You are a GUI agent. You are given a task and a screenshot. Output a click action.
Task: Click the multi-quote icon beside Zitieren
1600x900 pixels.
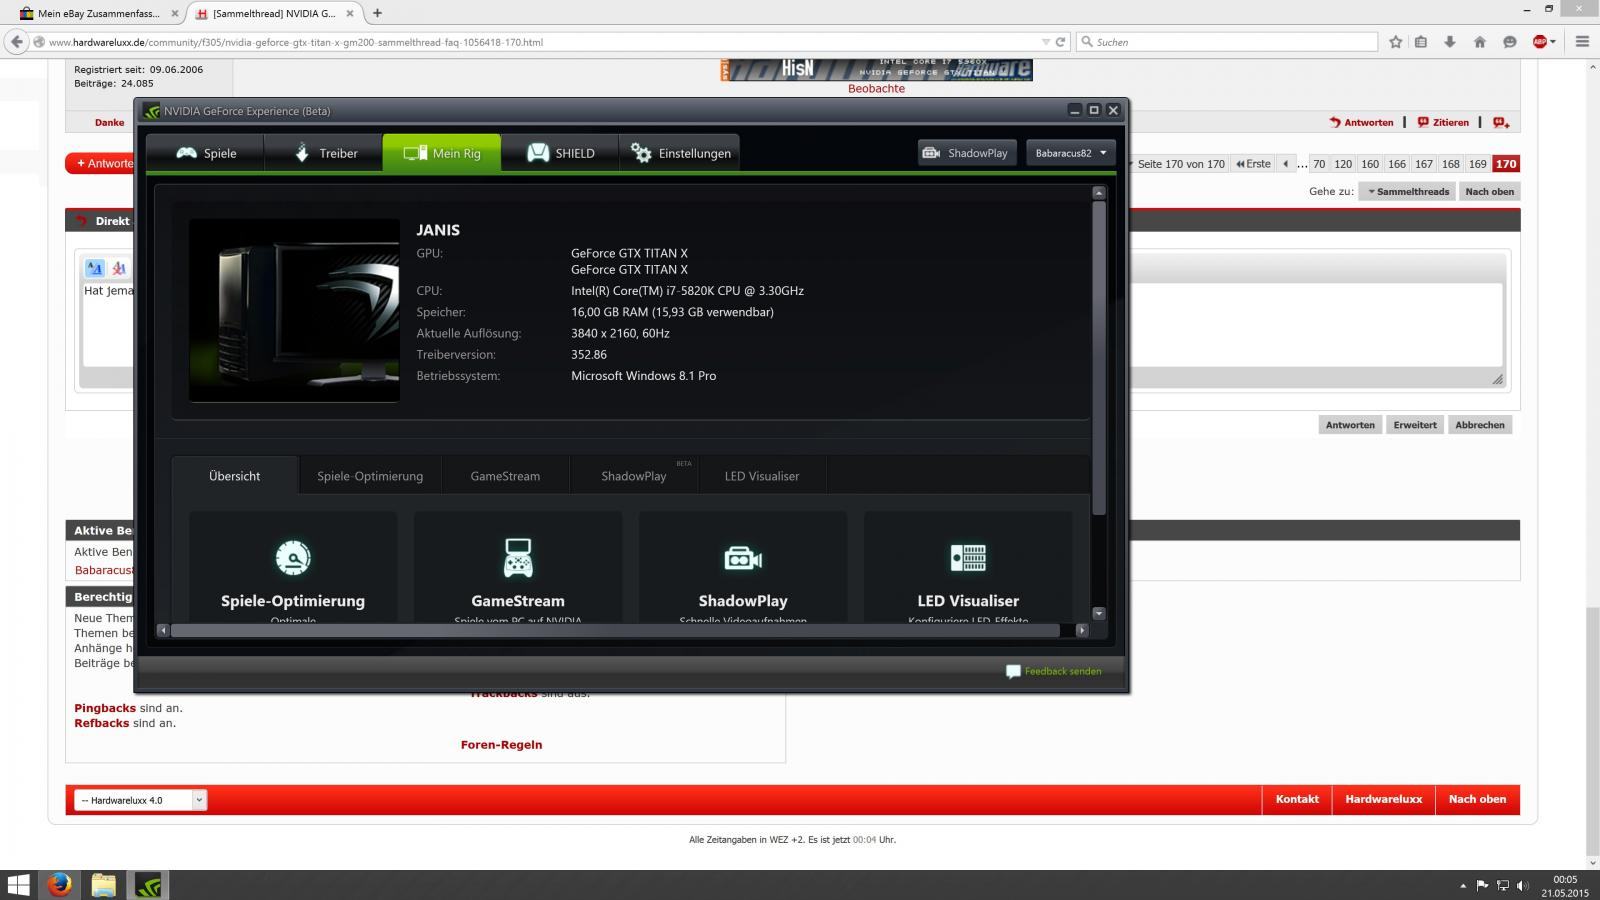pos(1501,122)
